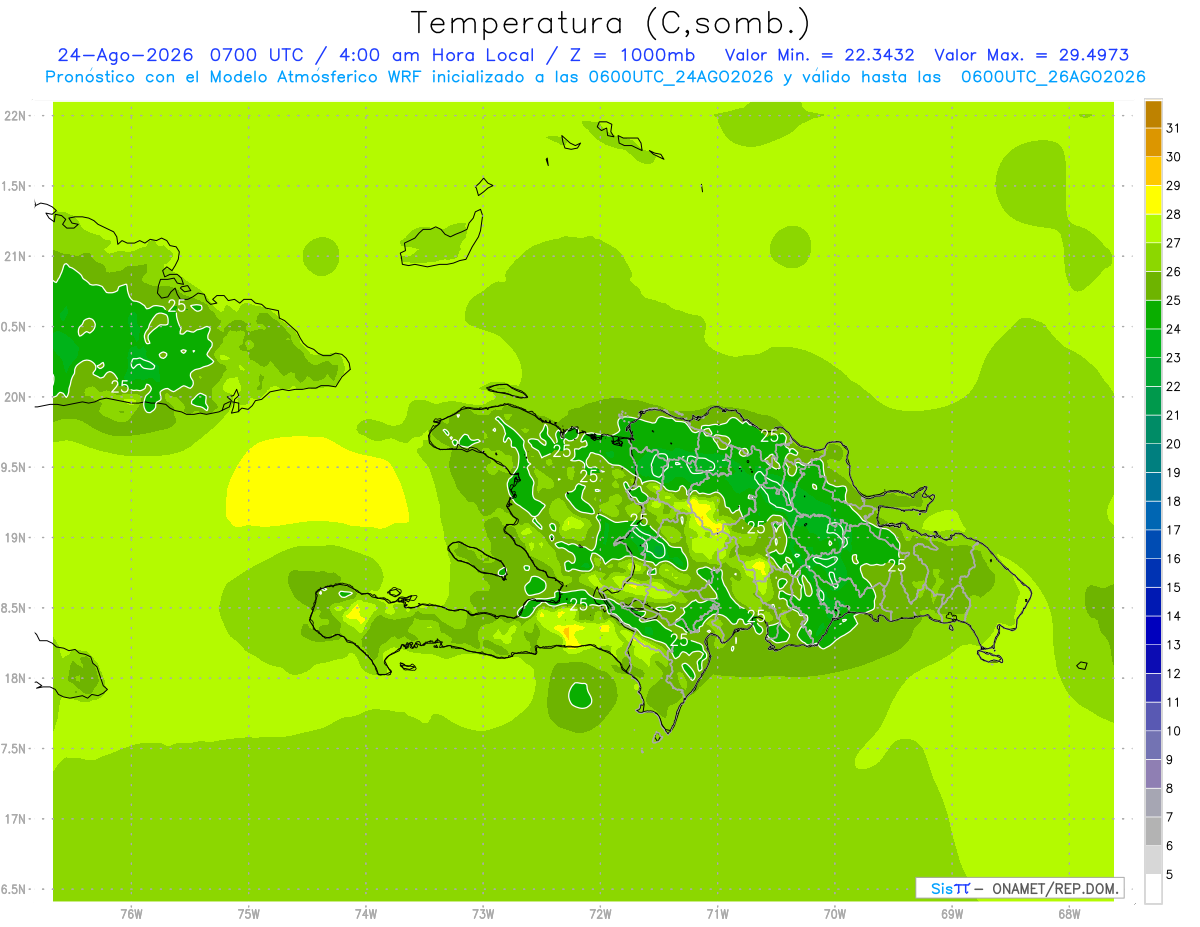Screen dimensions: 1200x927
Task: Click the legend value 10
Action: tap(1174, 731)
